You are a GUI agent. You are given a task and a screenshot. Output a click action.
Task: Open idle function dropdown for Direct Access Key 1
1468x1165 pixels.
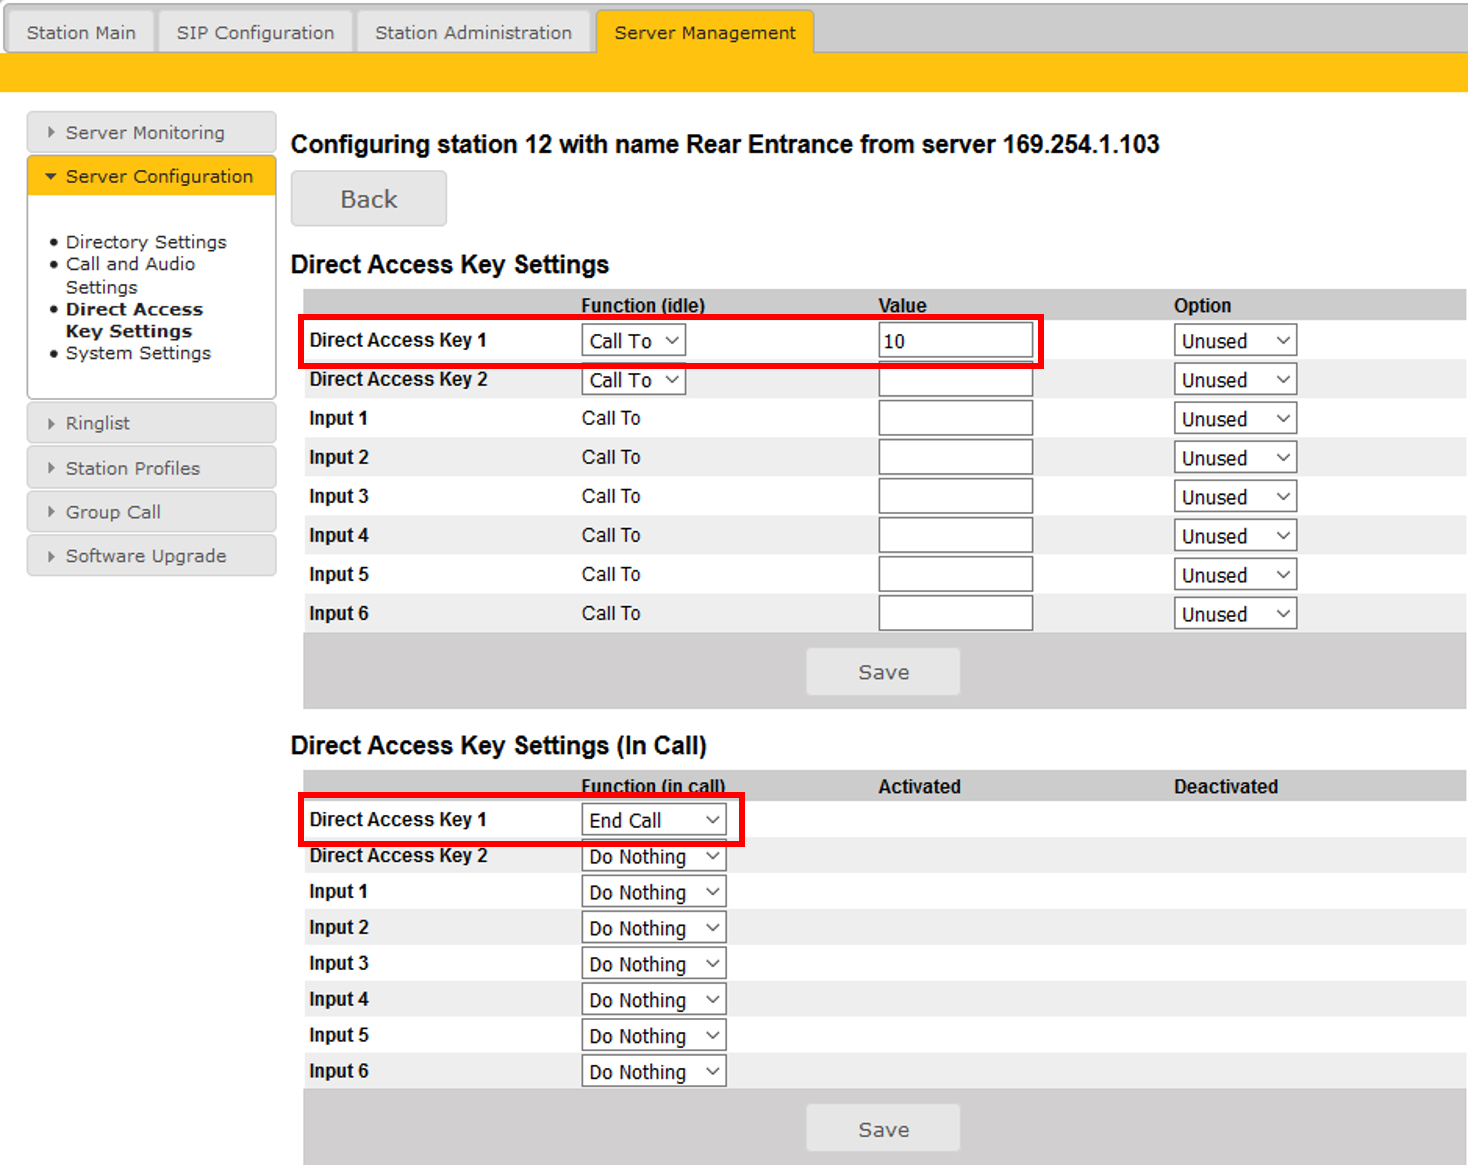pyautogui.click(x=633, y=341)
